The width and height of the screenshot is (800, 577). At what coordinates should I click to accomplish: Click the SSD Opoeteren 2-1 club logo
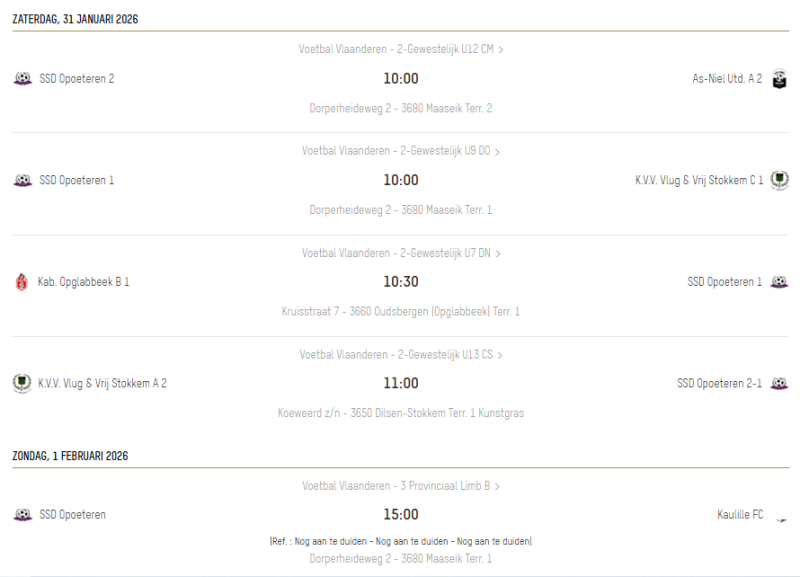(x=780, y=383)
